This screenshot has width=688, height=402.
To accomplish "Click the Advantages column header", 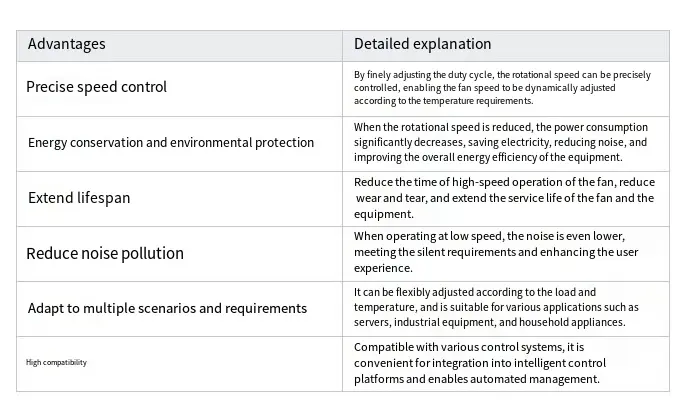I will (66, 44).
